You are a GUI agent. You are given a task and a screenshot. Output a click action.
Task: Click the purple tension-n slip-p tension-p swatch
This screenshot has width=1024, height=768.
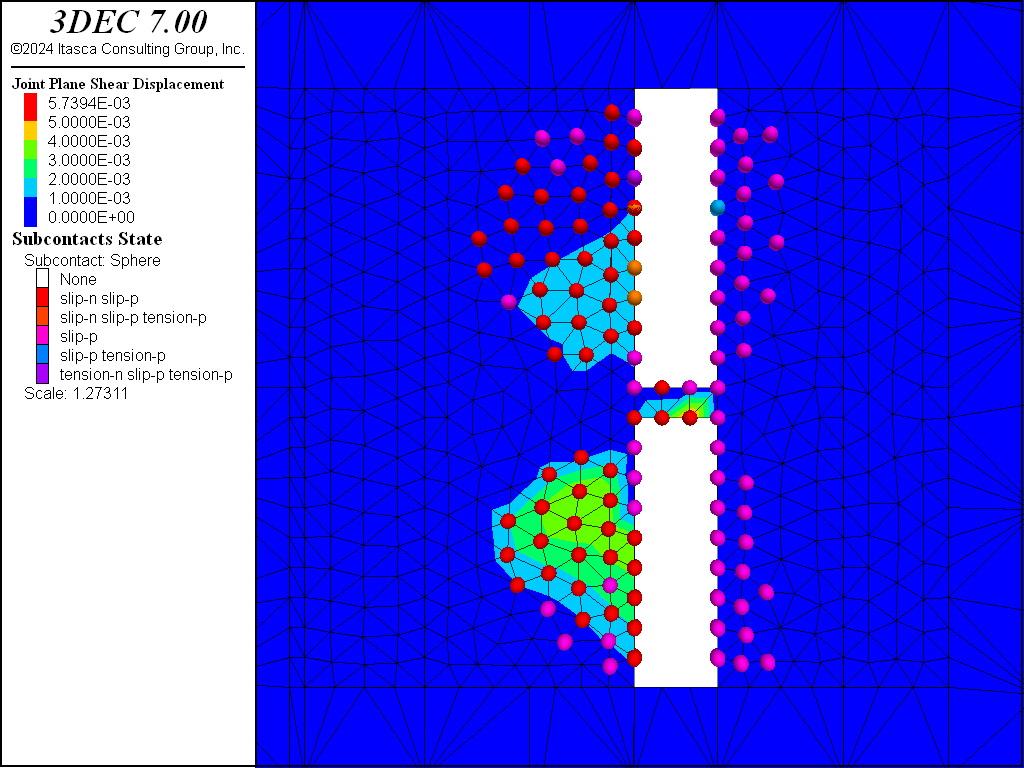pos(42,374)
